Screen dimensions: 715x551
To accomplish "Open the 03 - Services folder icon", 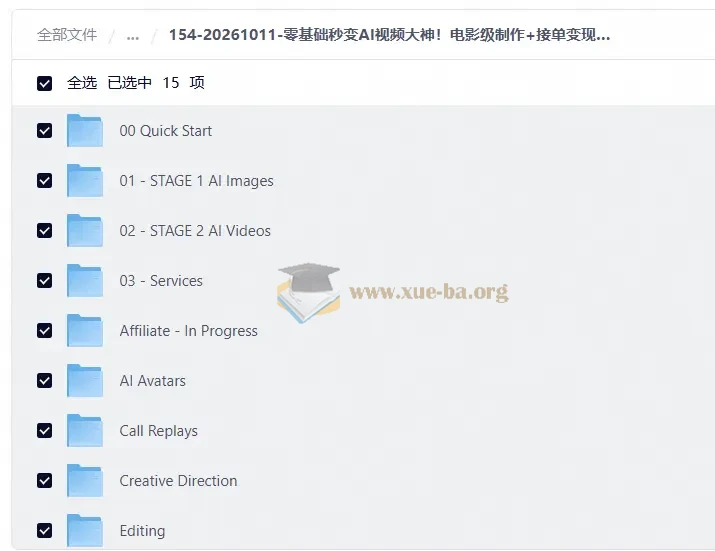I will click(x=84, y=281).
